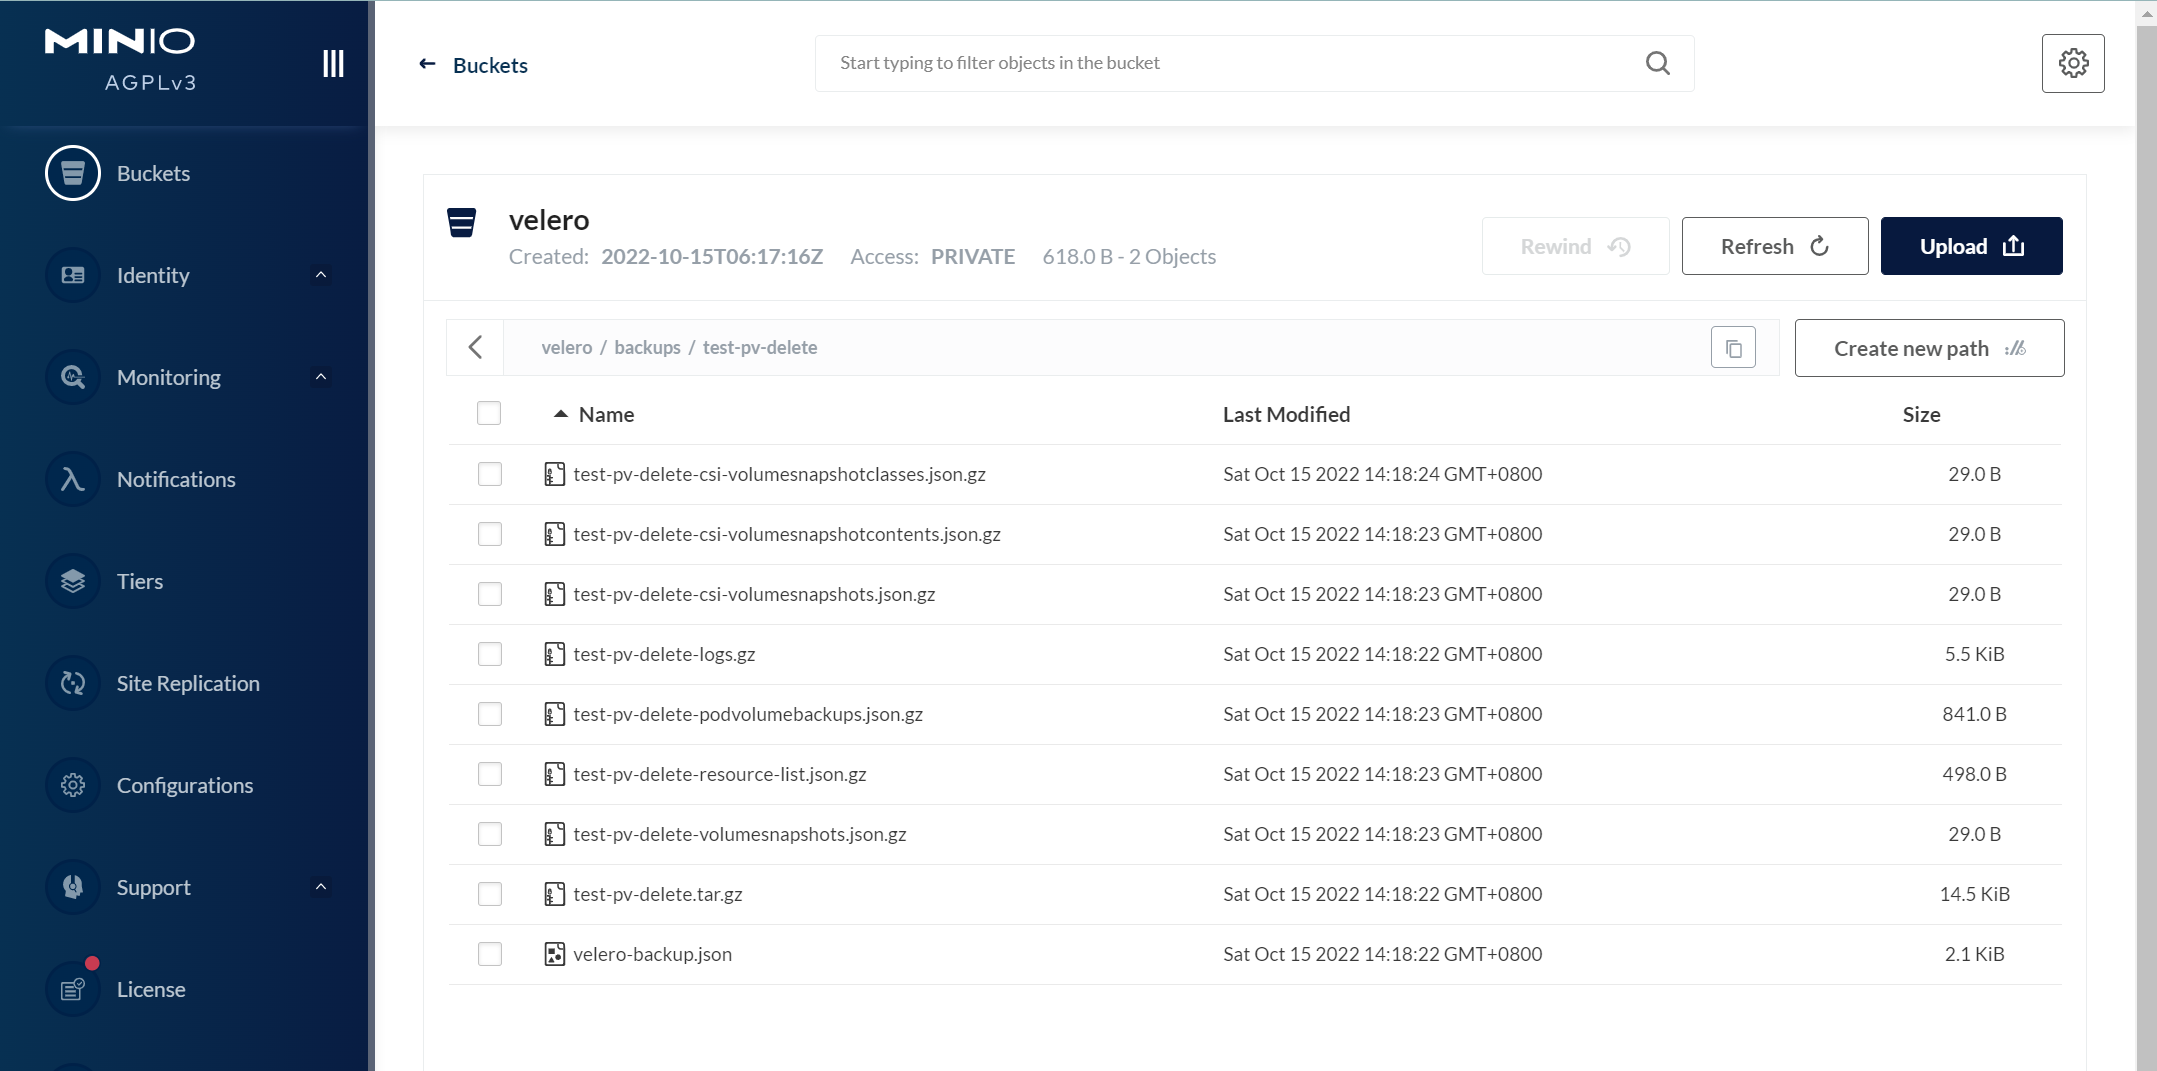2157x1071 pixels.
Task: Click file icon of test-pv-delete-logs.gz
Action: 554,654
